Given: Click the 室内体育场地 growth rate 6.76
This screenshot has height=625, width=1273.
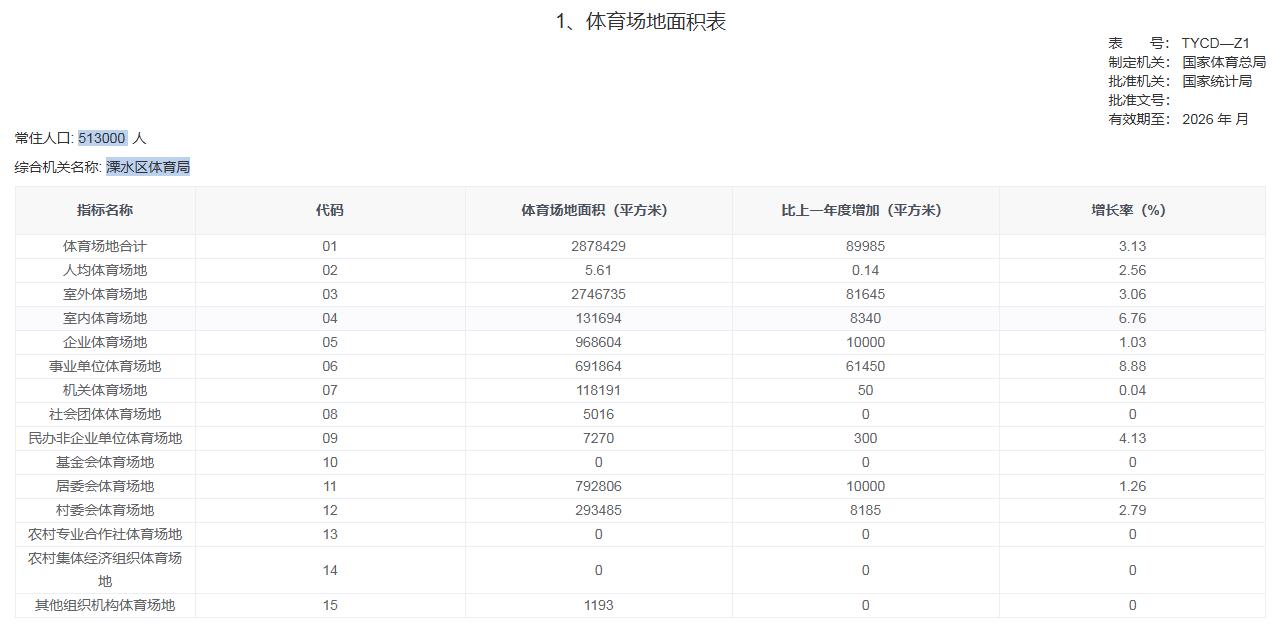Looking at the screenshot, I should tap(1132, 318).
